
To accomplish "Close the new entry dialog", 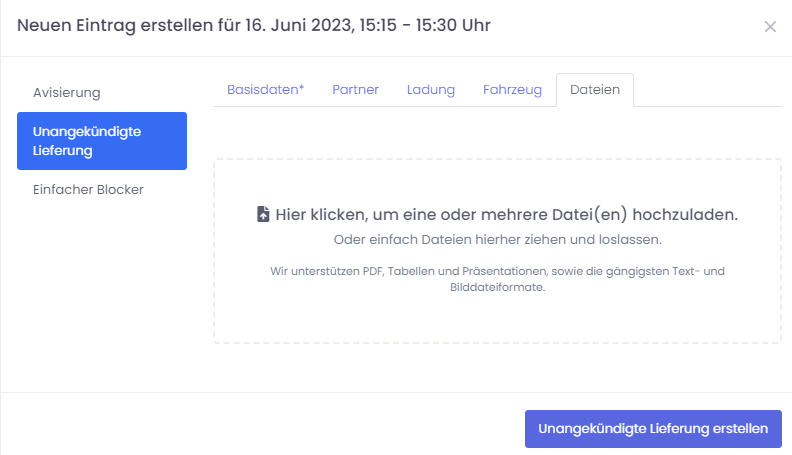I will coord(770,27).
